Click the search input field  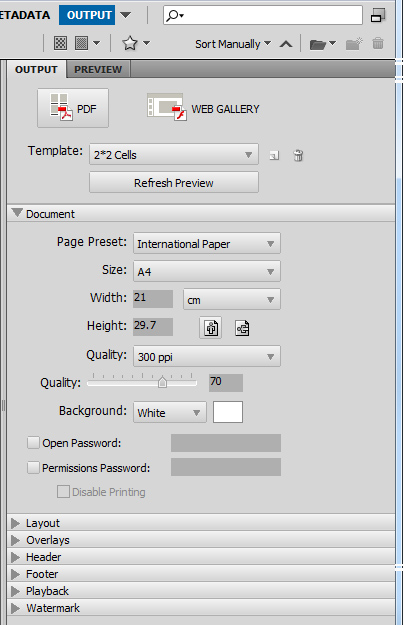click(263, 15)
